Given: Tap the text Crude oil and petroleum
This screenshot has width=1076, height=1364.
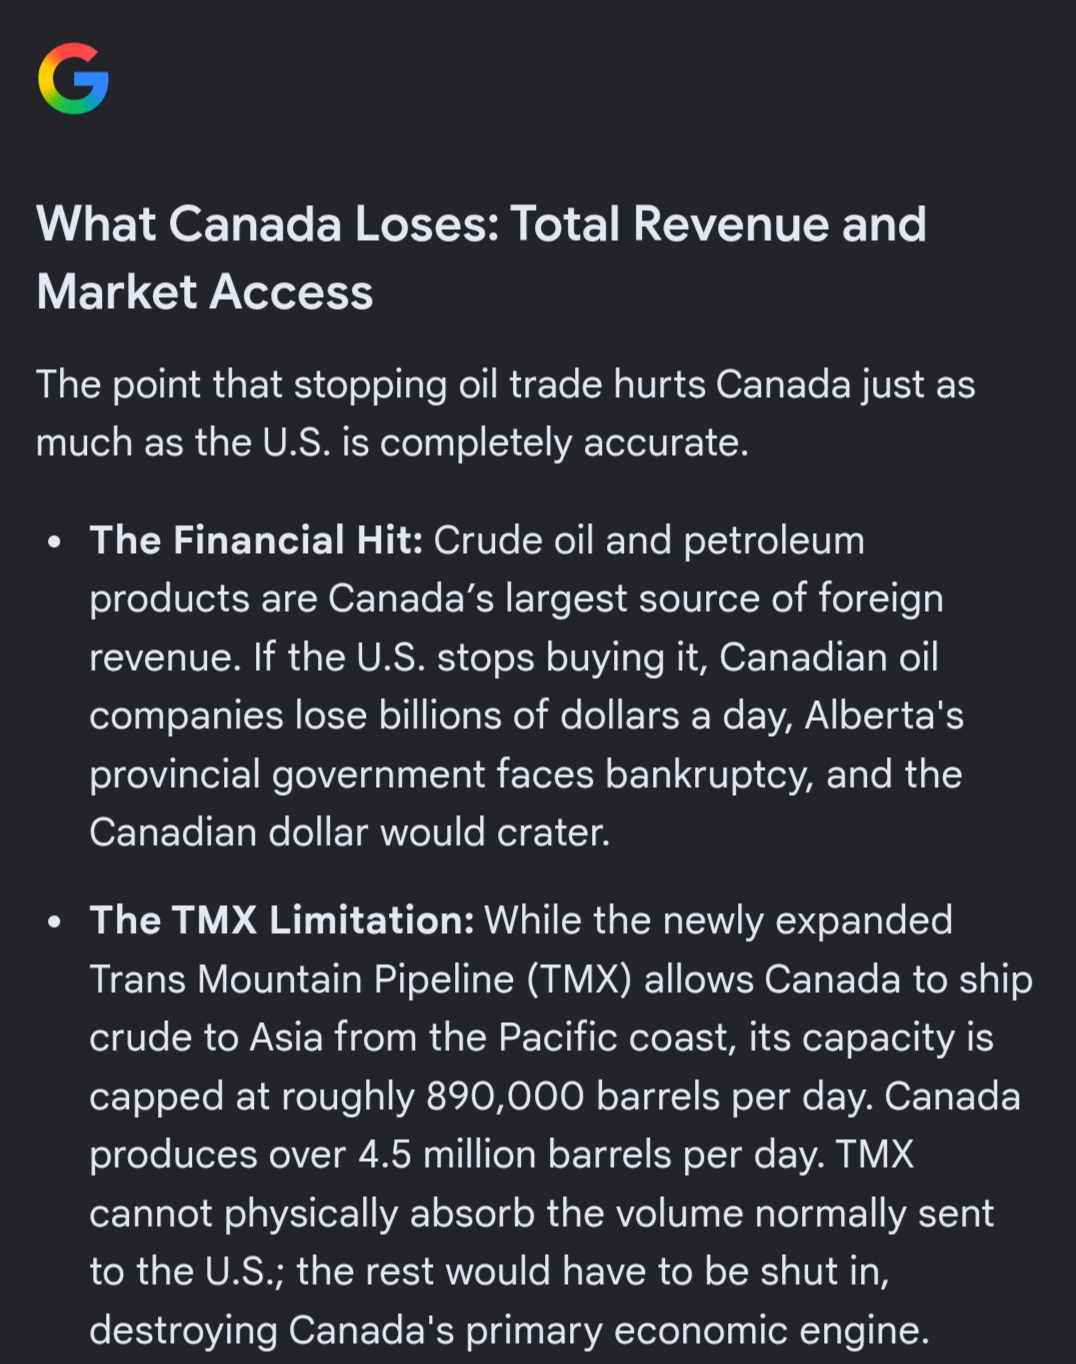Looking at the screenshot, I should pos(649,540).
